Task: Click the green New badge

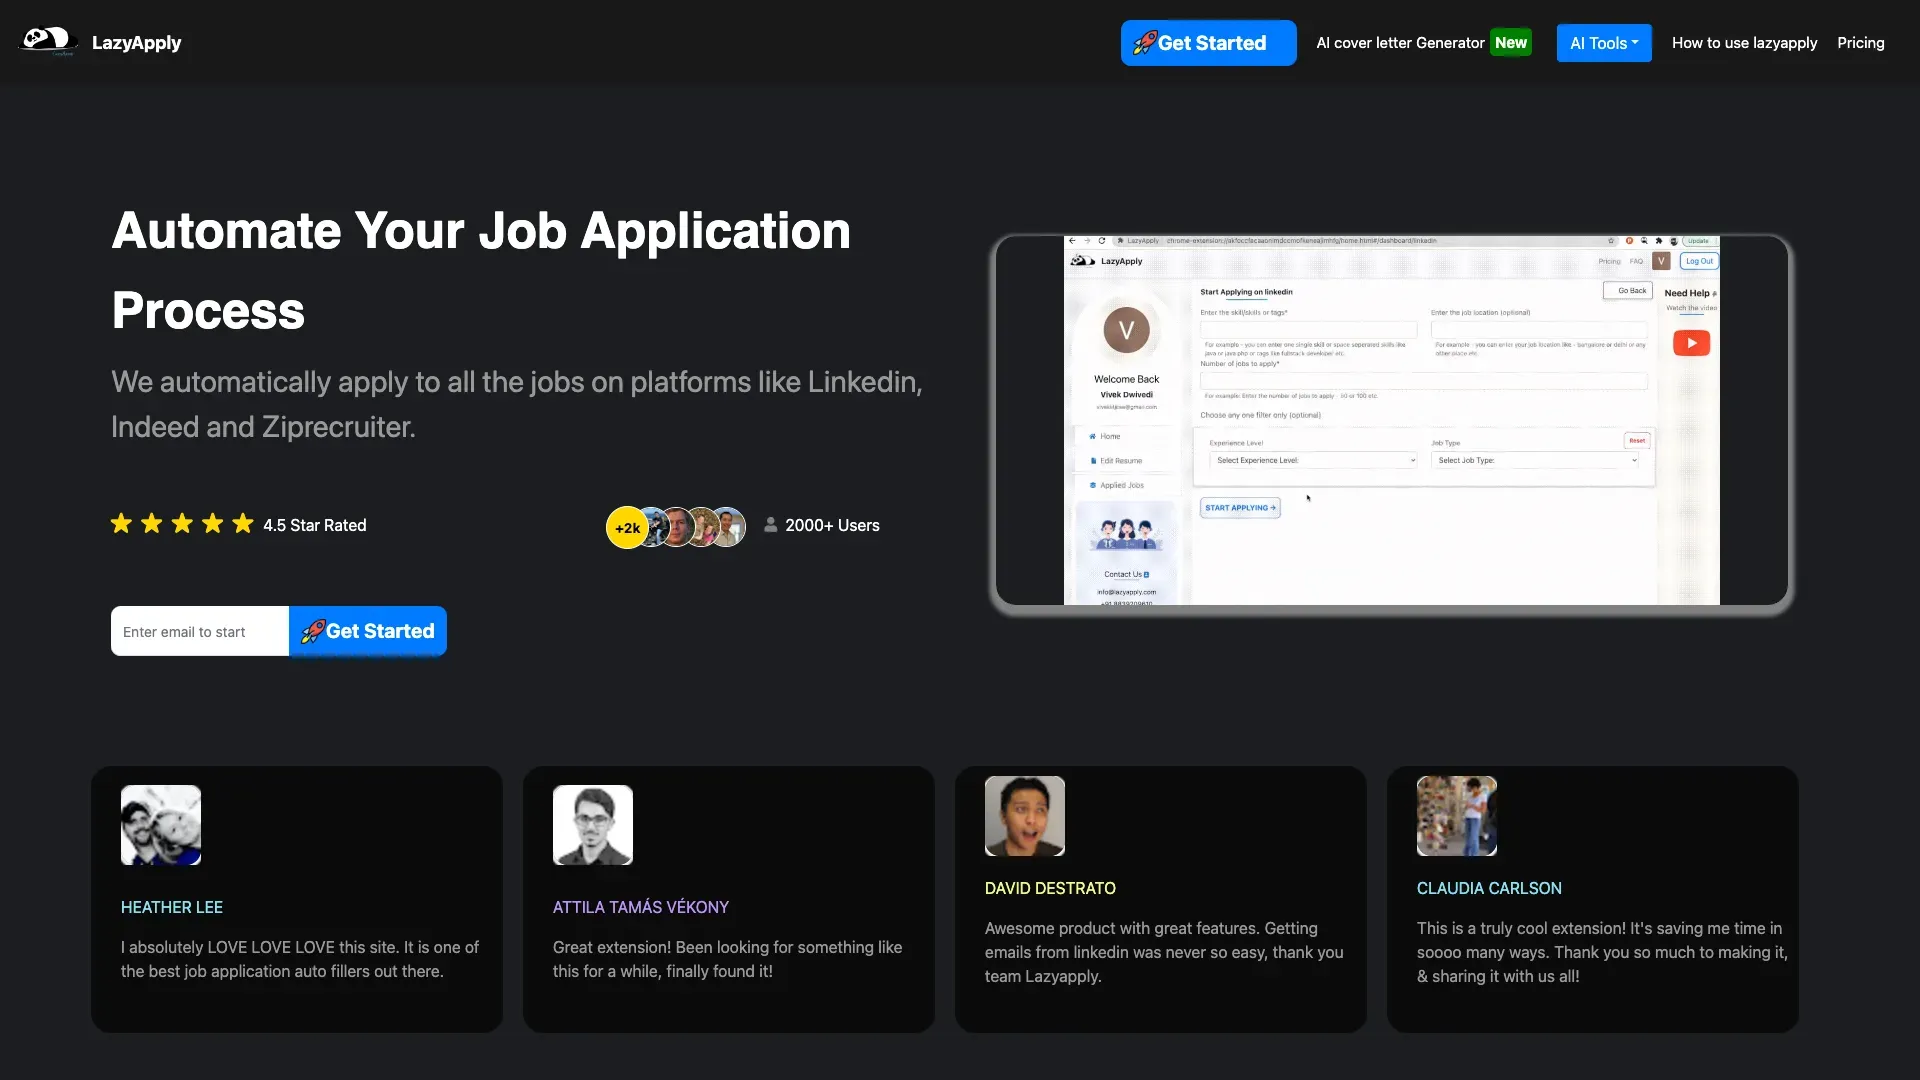Action: tap(1510, 43)
